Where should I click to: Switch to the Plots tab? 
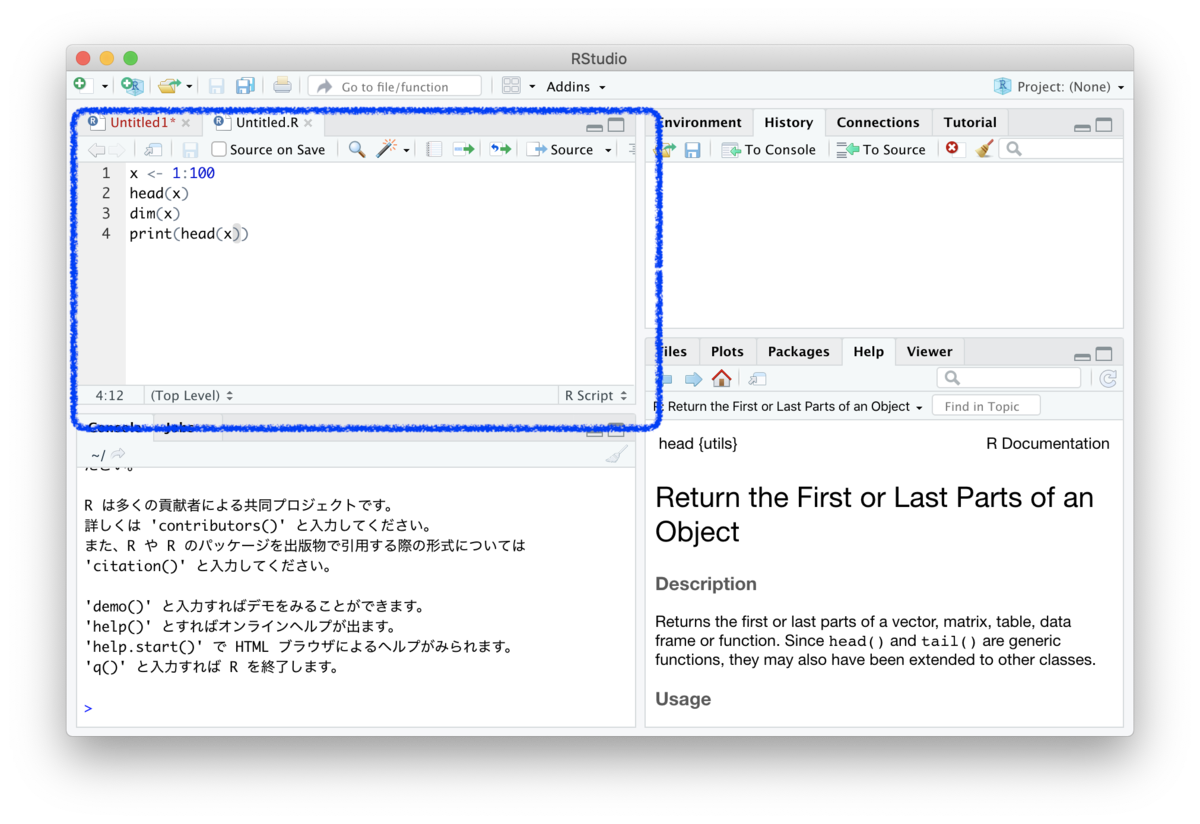tap(727, 352)
